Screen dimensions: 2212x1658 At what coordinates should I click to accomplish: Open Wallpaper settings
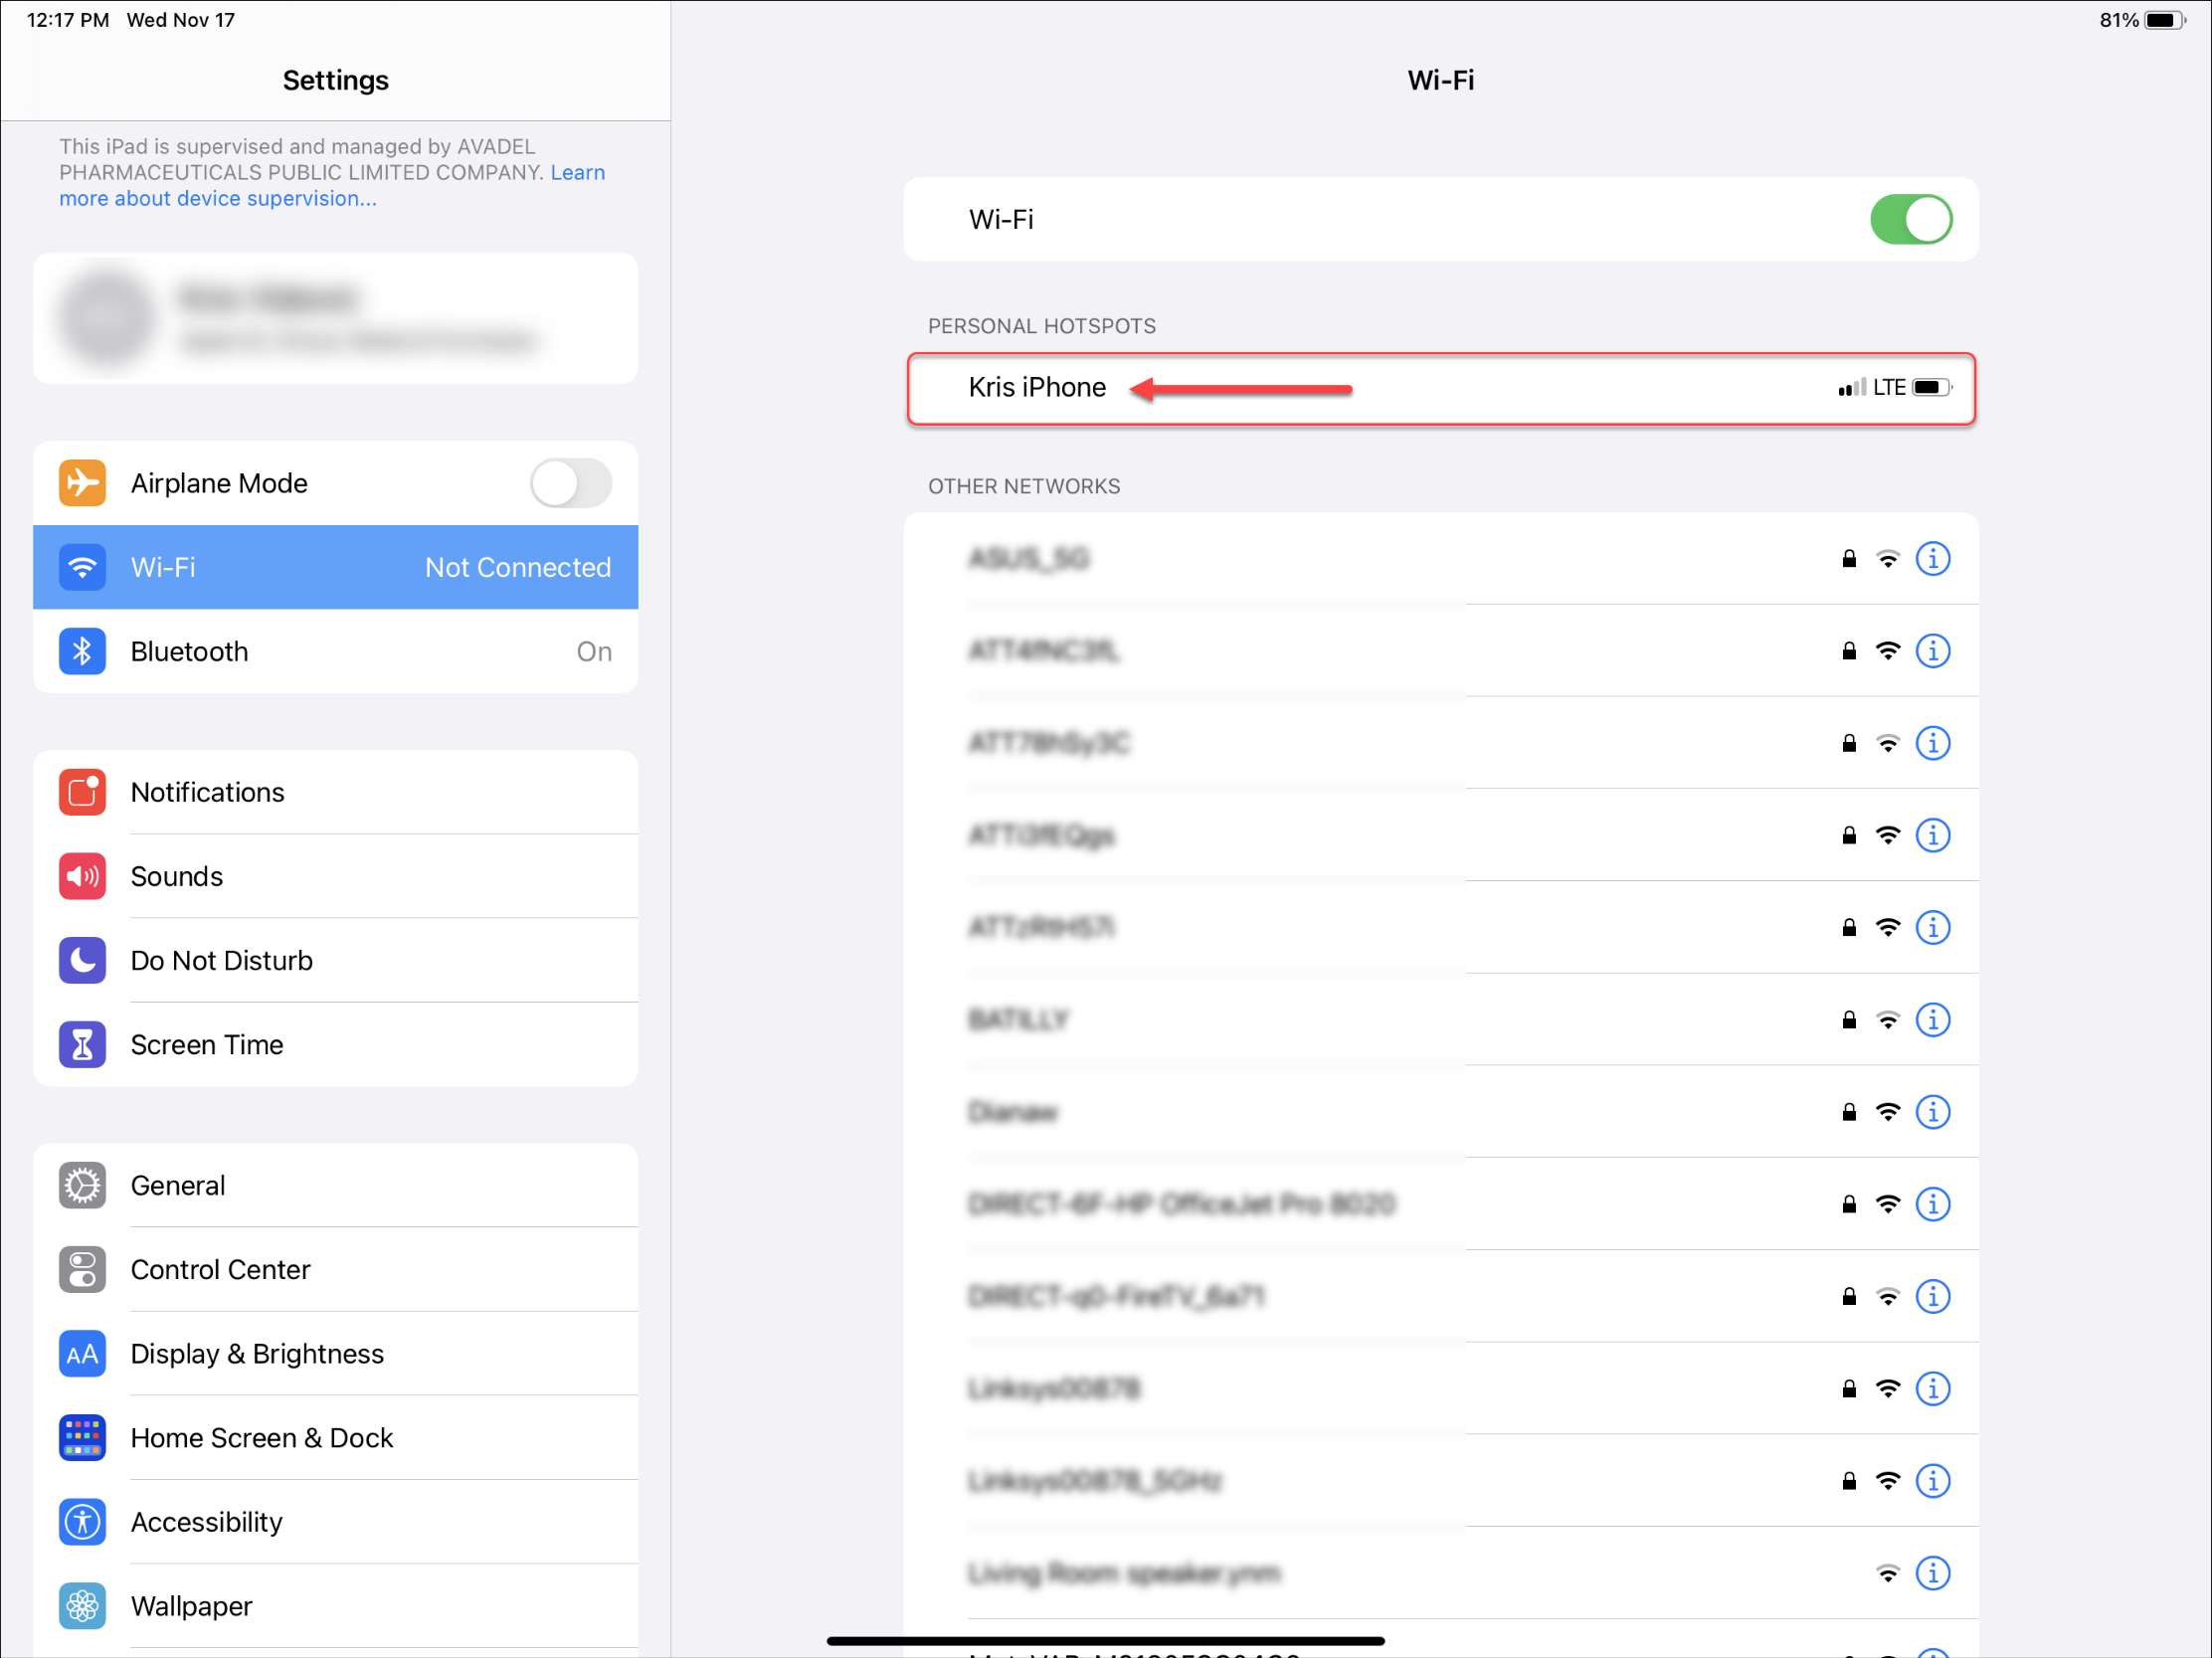[335, 1605]
